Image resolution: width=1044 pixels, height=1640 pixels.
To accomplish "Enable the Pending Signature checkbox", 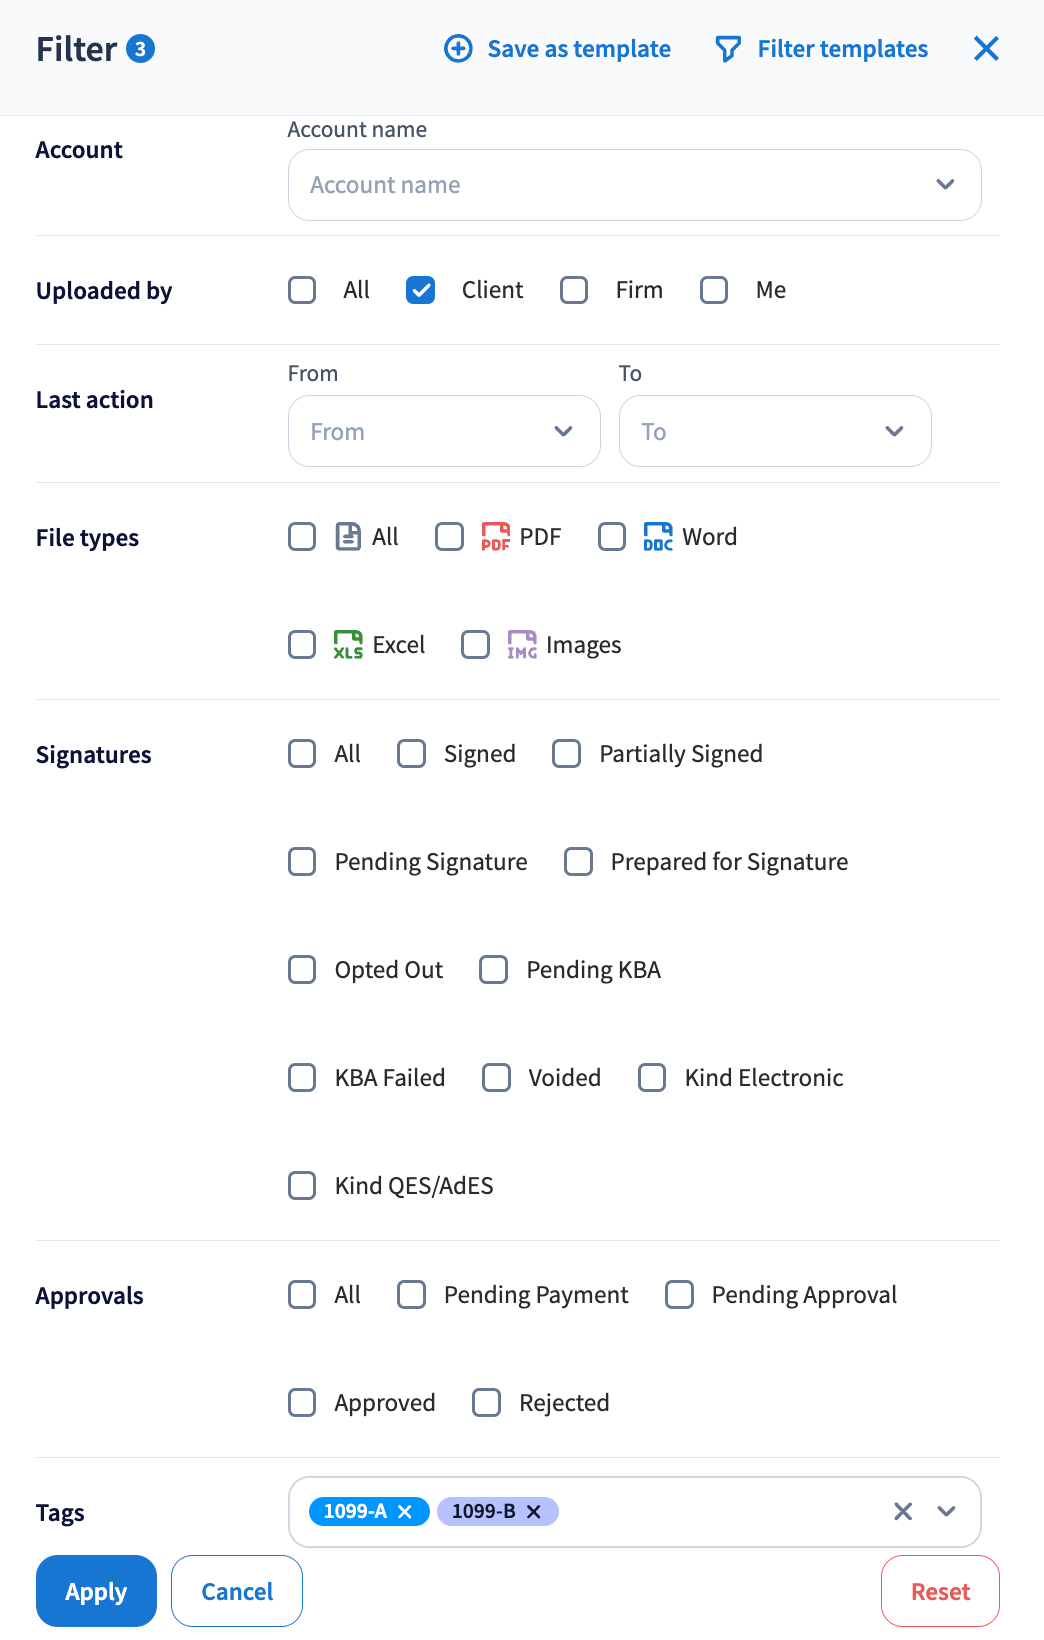I will coord(302,862).
